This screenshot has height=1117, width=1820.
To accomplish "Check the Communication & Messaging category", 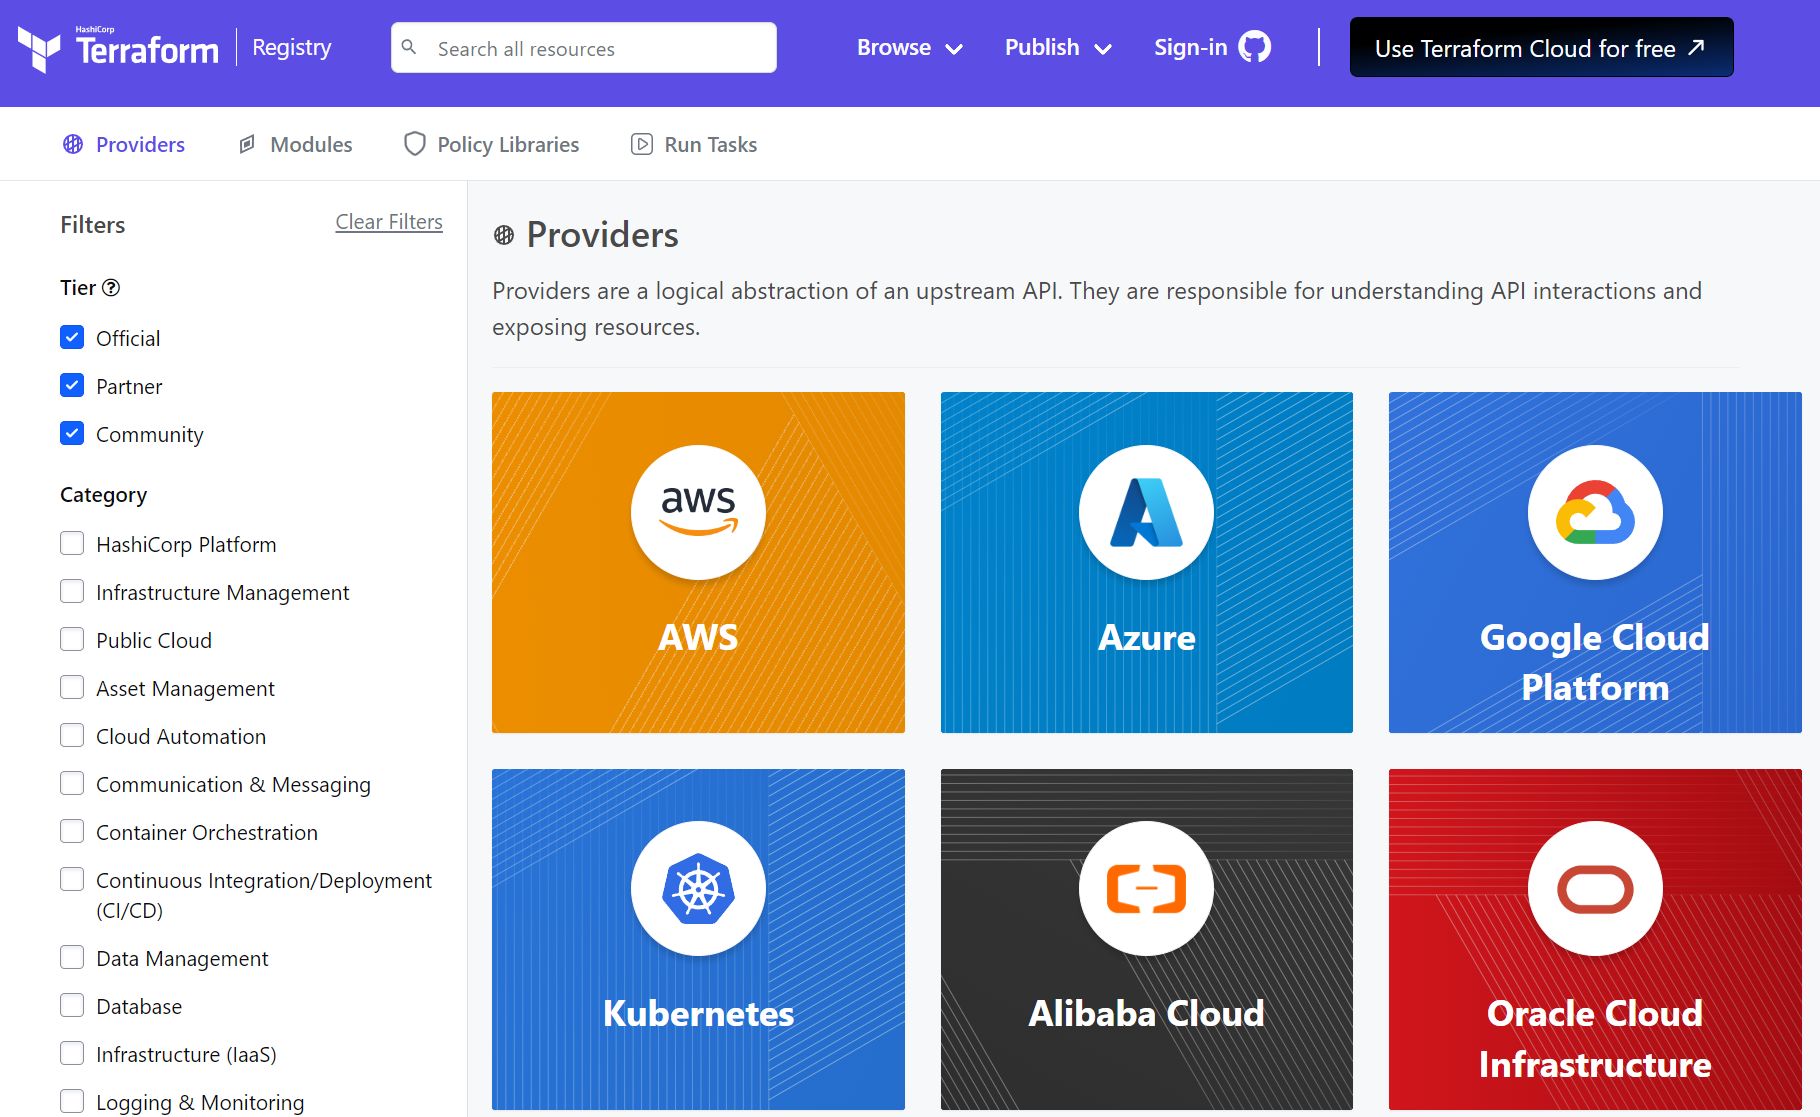I will click(x=72, y=783).
